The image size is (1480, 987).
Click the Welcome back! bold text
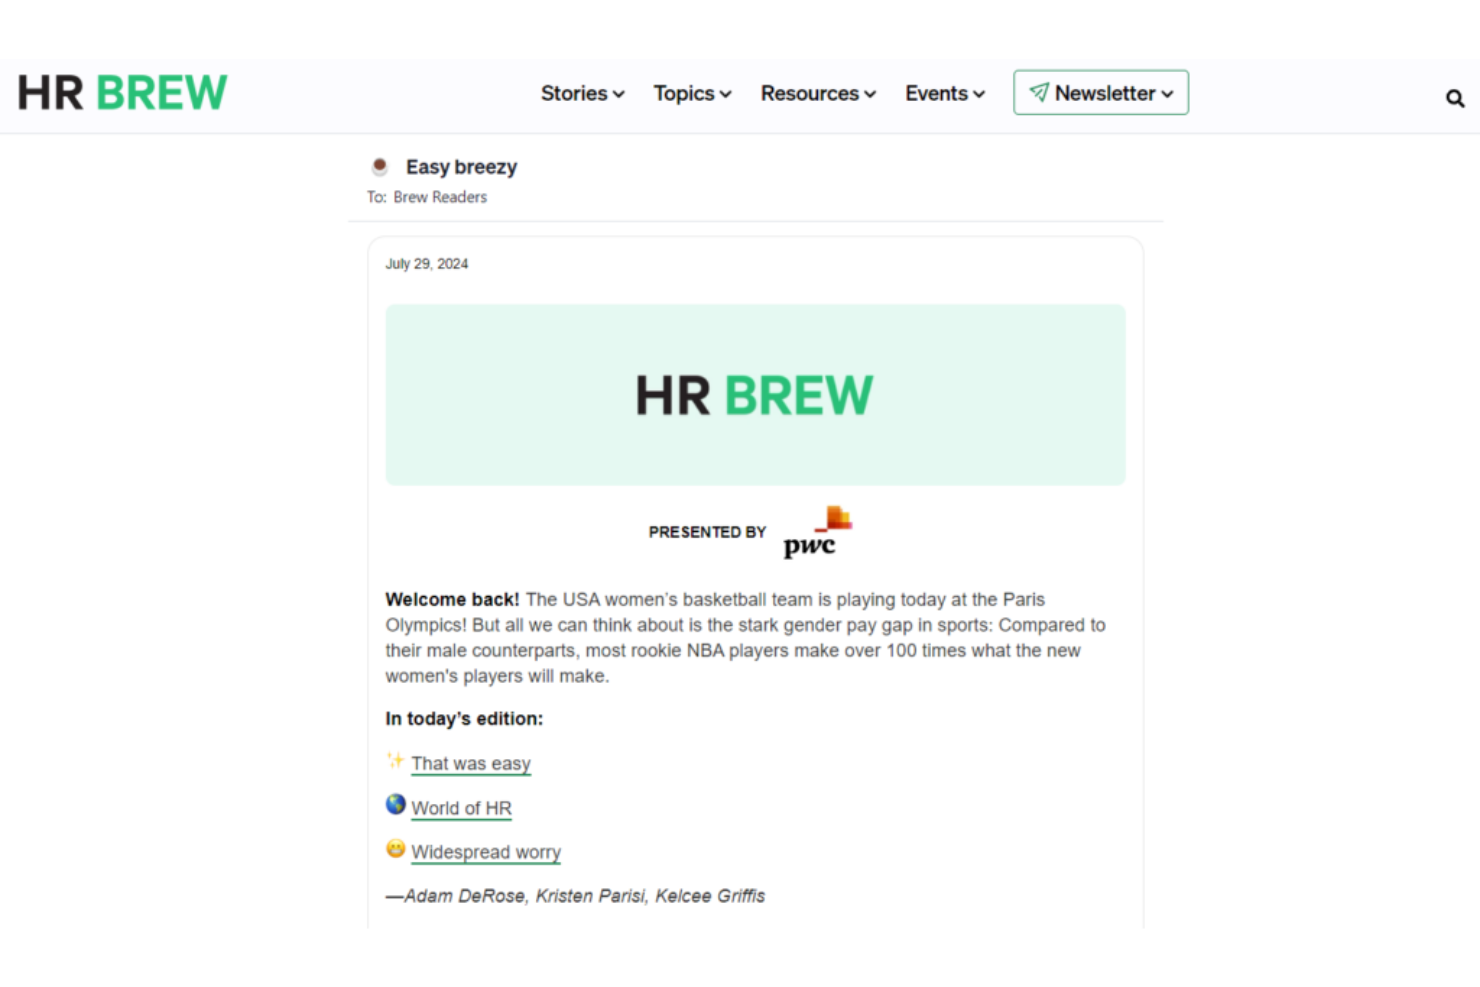point(452,599)
